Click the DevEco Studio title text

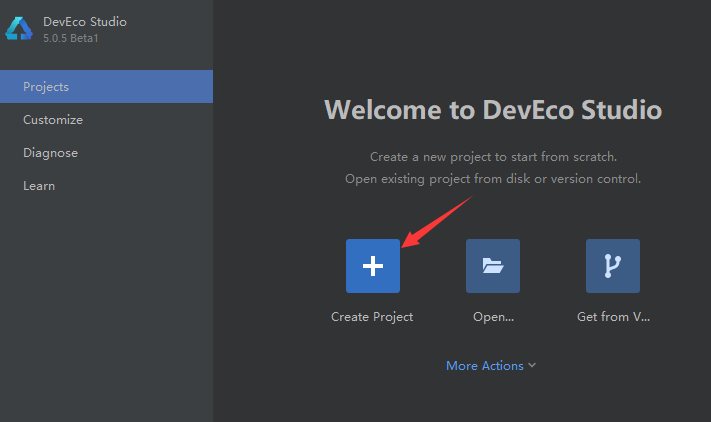(x=85, y=22)
